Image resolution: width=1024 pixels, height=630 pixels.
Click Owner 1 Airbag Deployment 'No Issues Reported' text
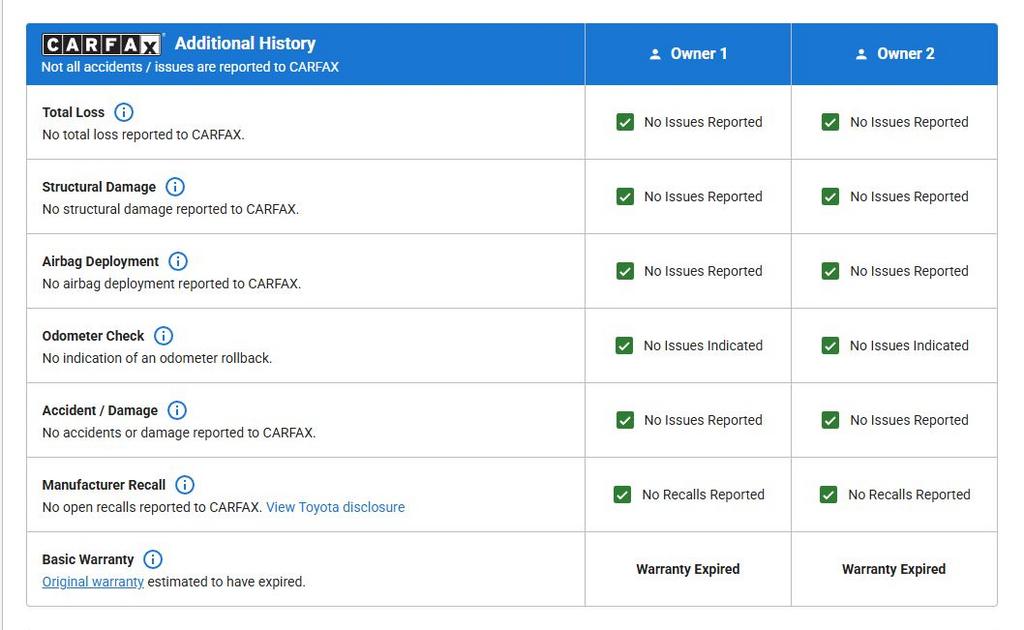point(703,271)
